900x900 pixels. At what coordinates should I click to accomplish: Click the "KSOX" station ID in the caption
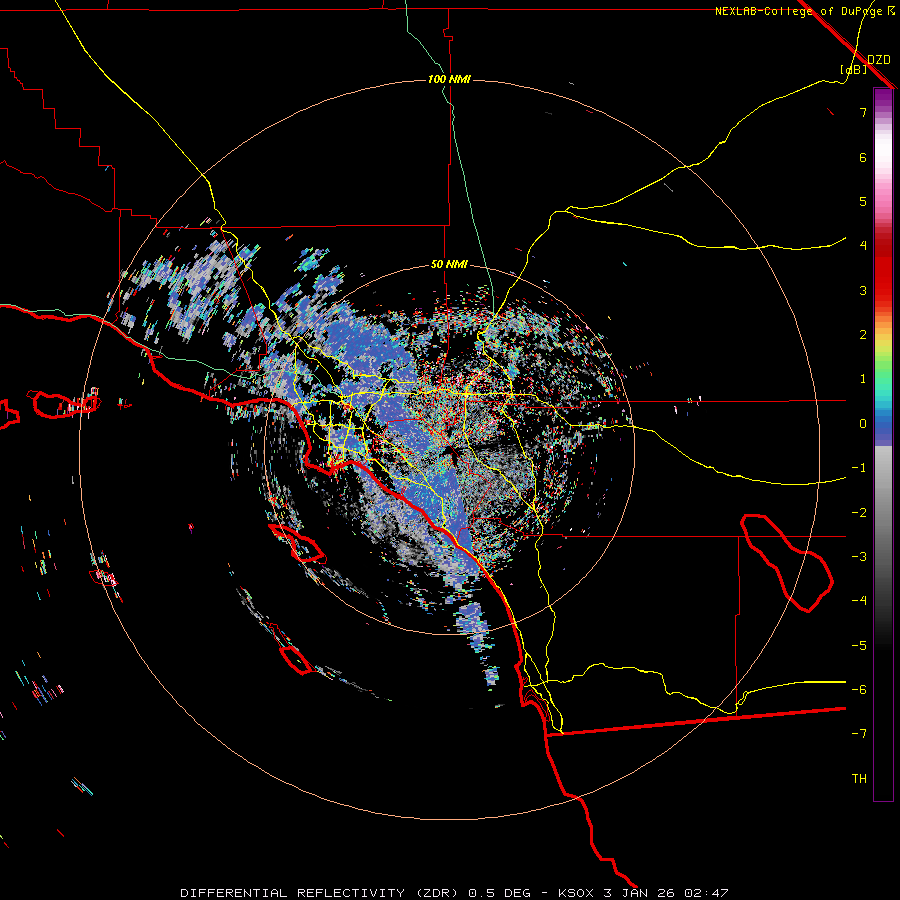click(x=578, y=893)
